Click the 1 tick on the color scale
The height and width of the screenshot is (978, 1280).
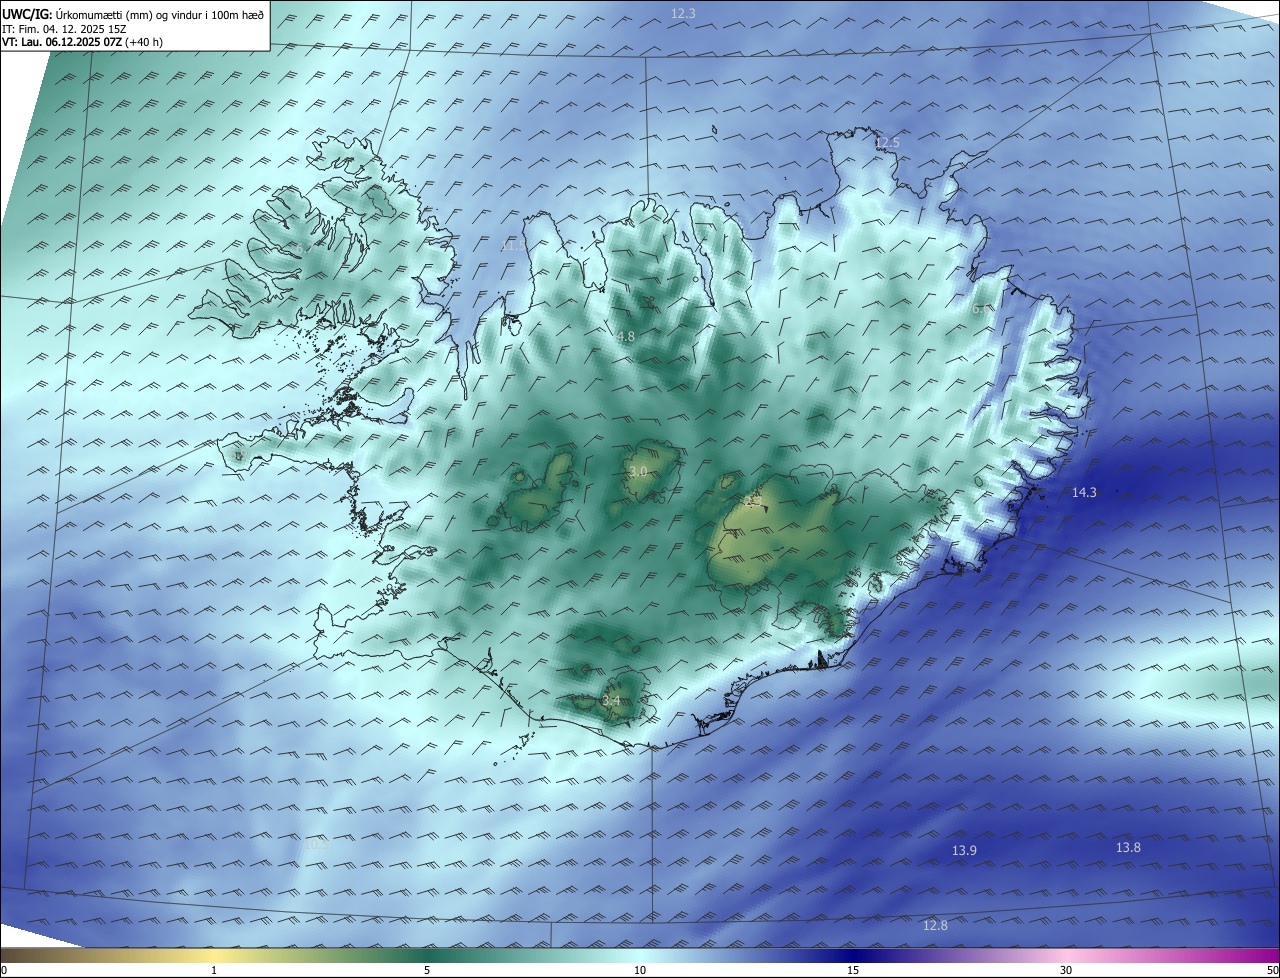[x=214, y=970]
